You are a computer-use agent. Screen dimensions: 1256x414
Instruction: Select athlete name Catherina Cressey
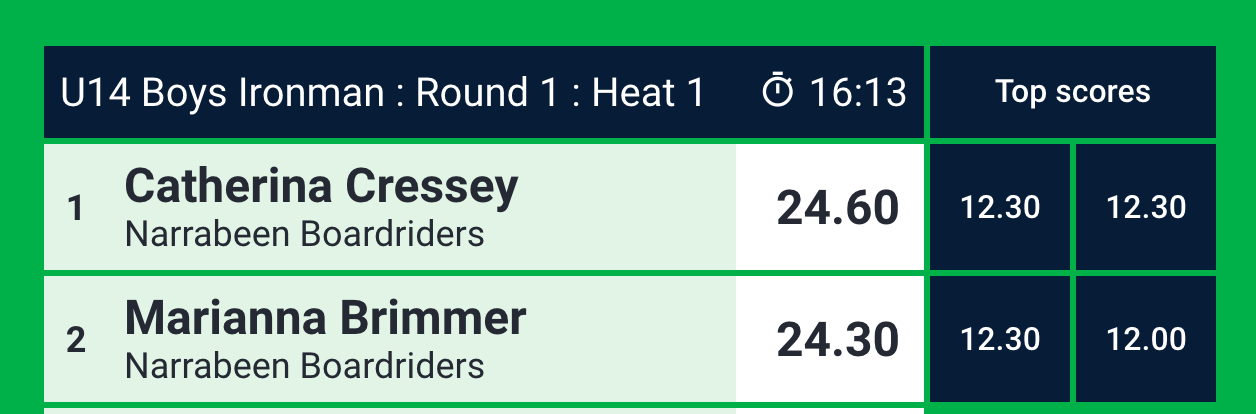(322, 187)
